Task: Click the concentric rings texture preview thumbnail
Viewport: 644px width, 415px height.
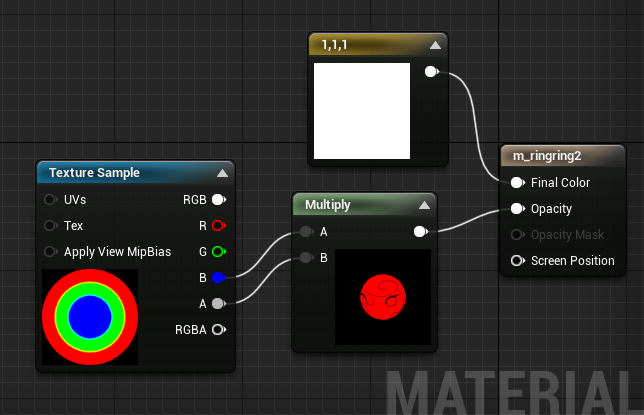Action: [90, 317]
